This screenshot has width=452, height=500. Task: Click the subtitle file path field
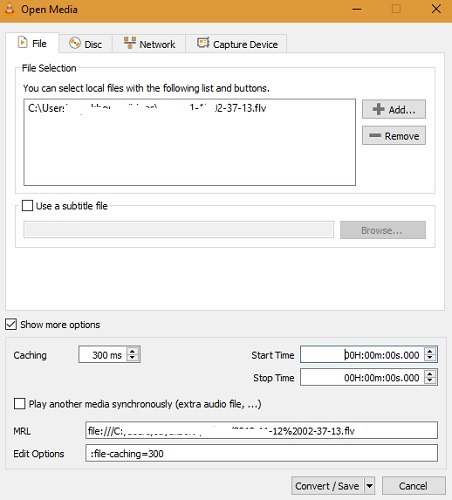(x=178, y=230)
